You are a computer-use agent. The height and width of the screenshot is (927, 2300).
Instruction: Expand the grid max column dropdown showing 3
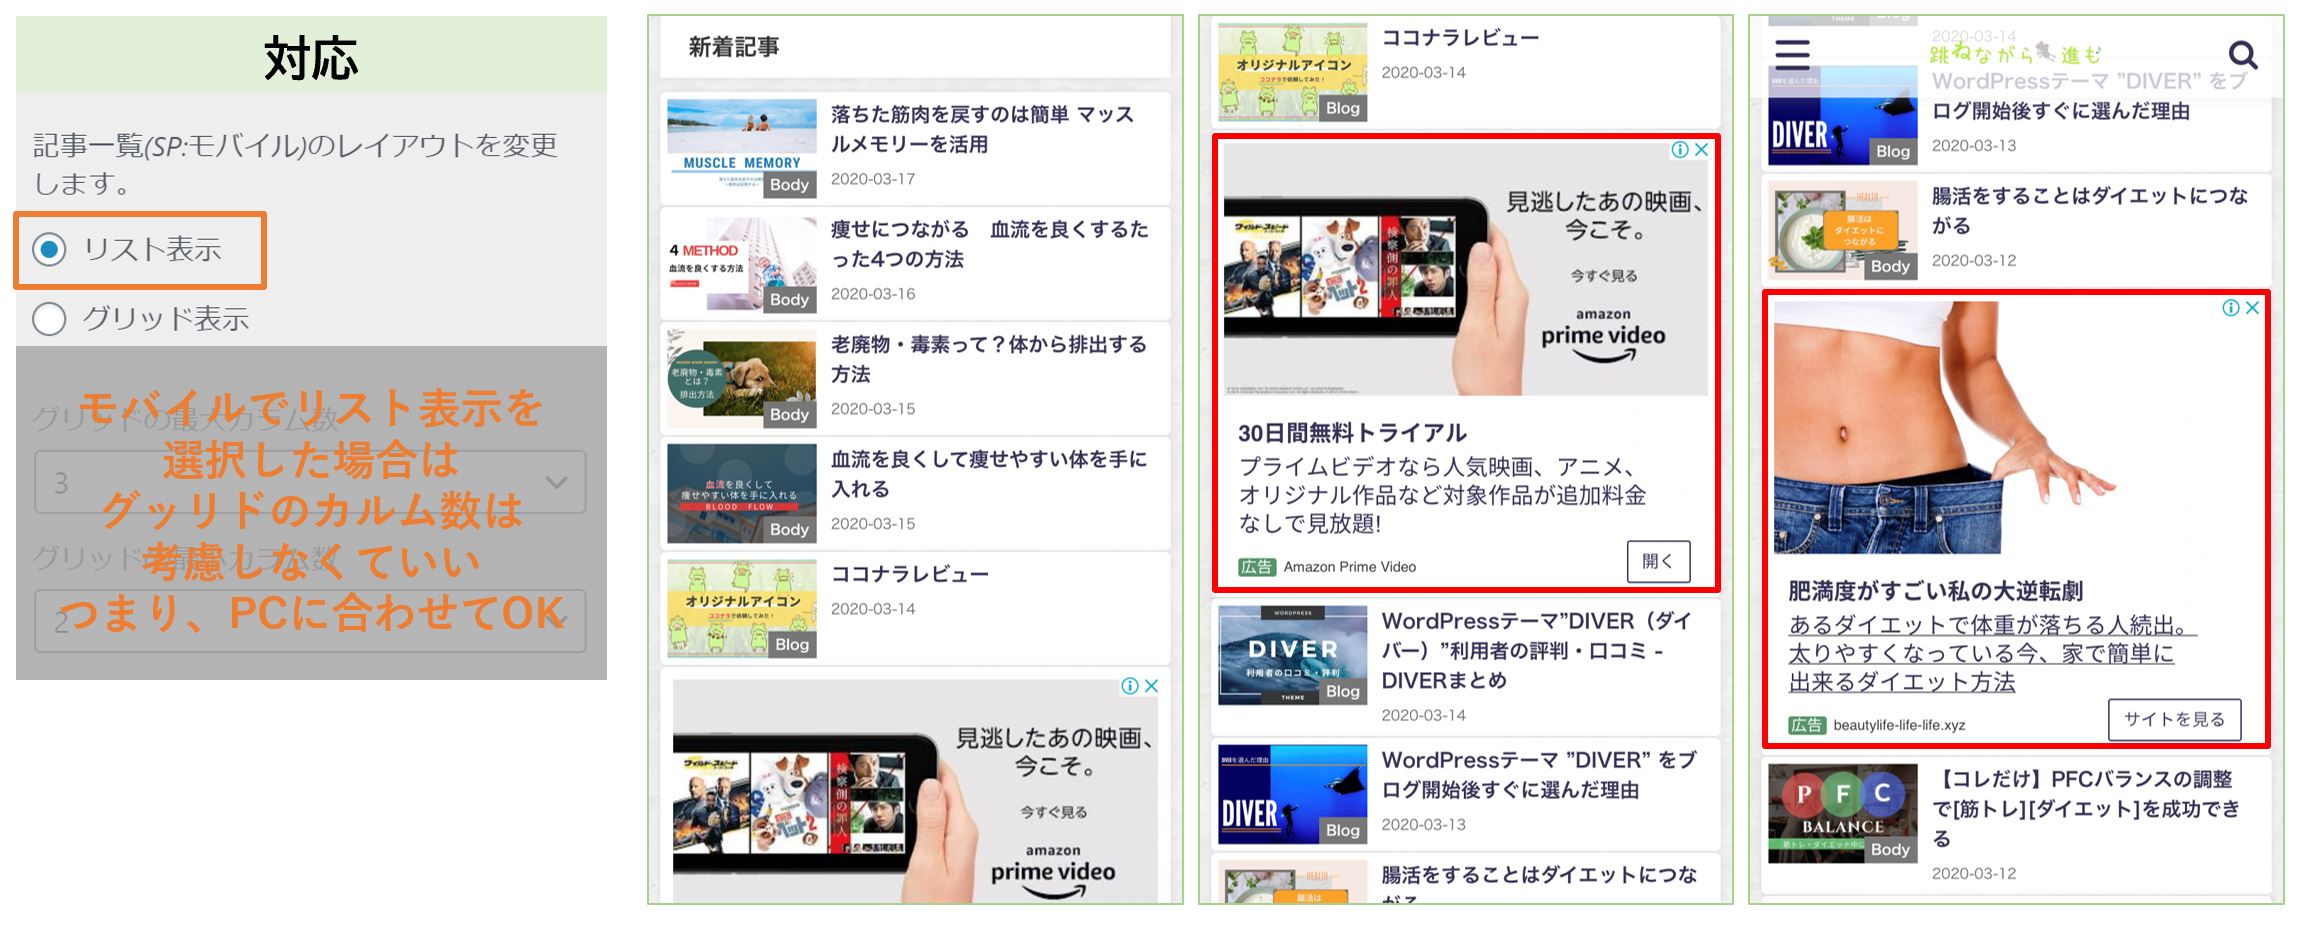[x=310, y=482]
